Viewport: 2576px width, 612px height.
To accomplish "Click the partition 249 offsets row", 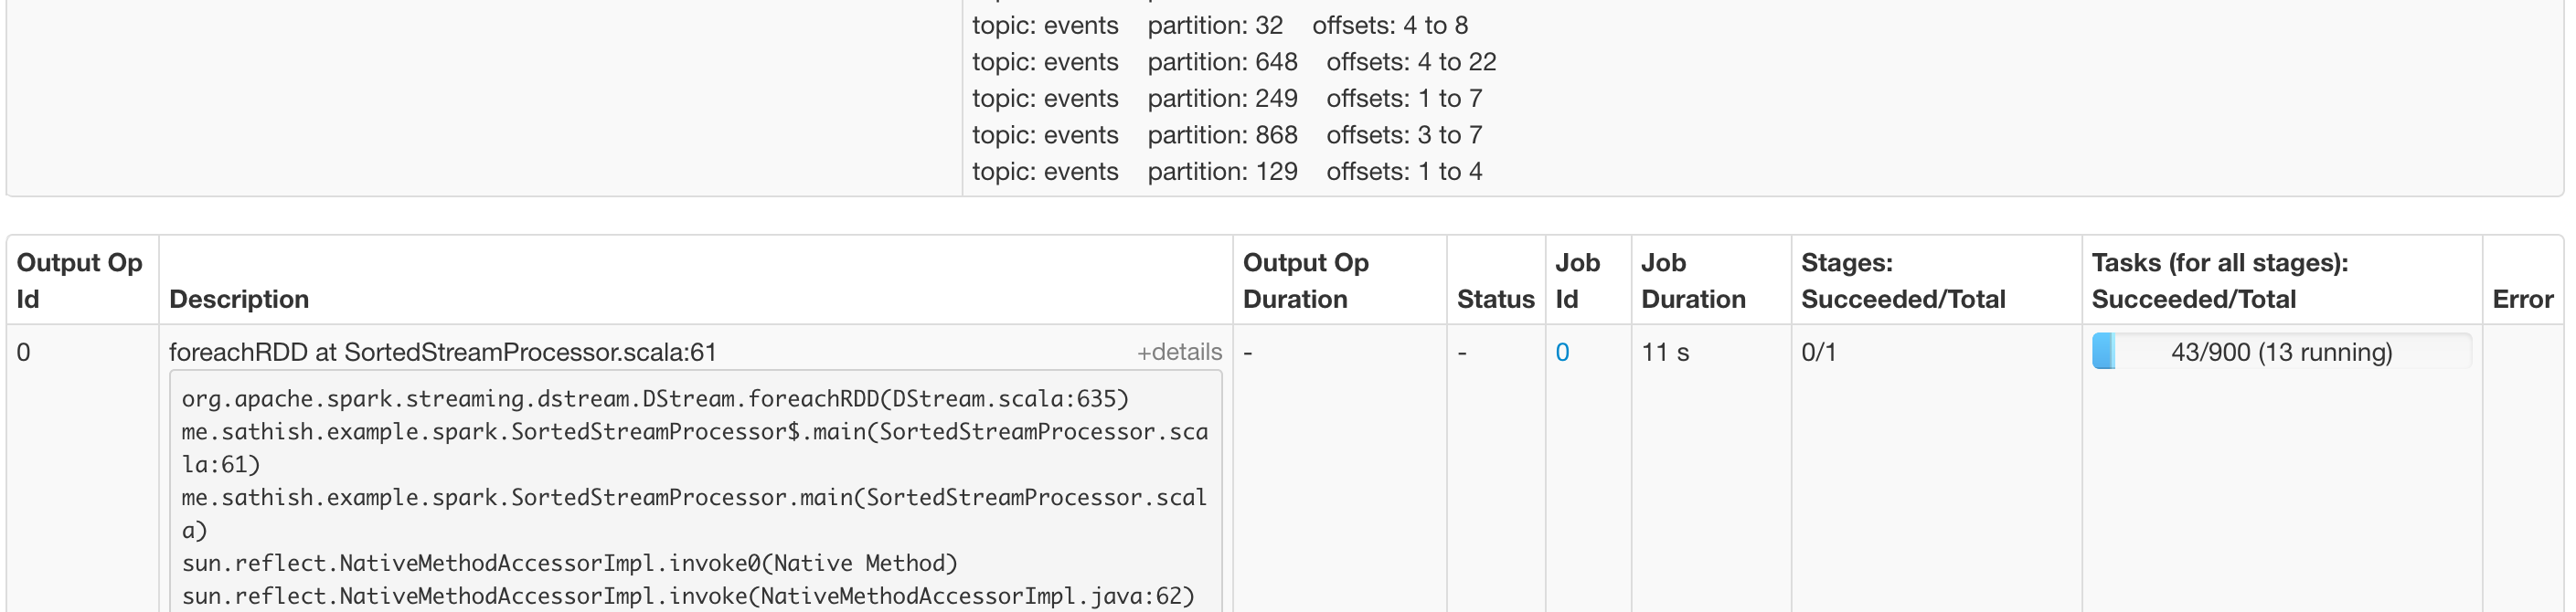I will click(1227, 98).
